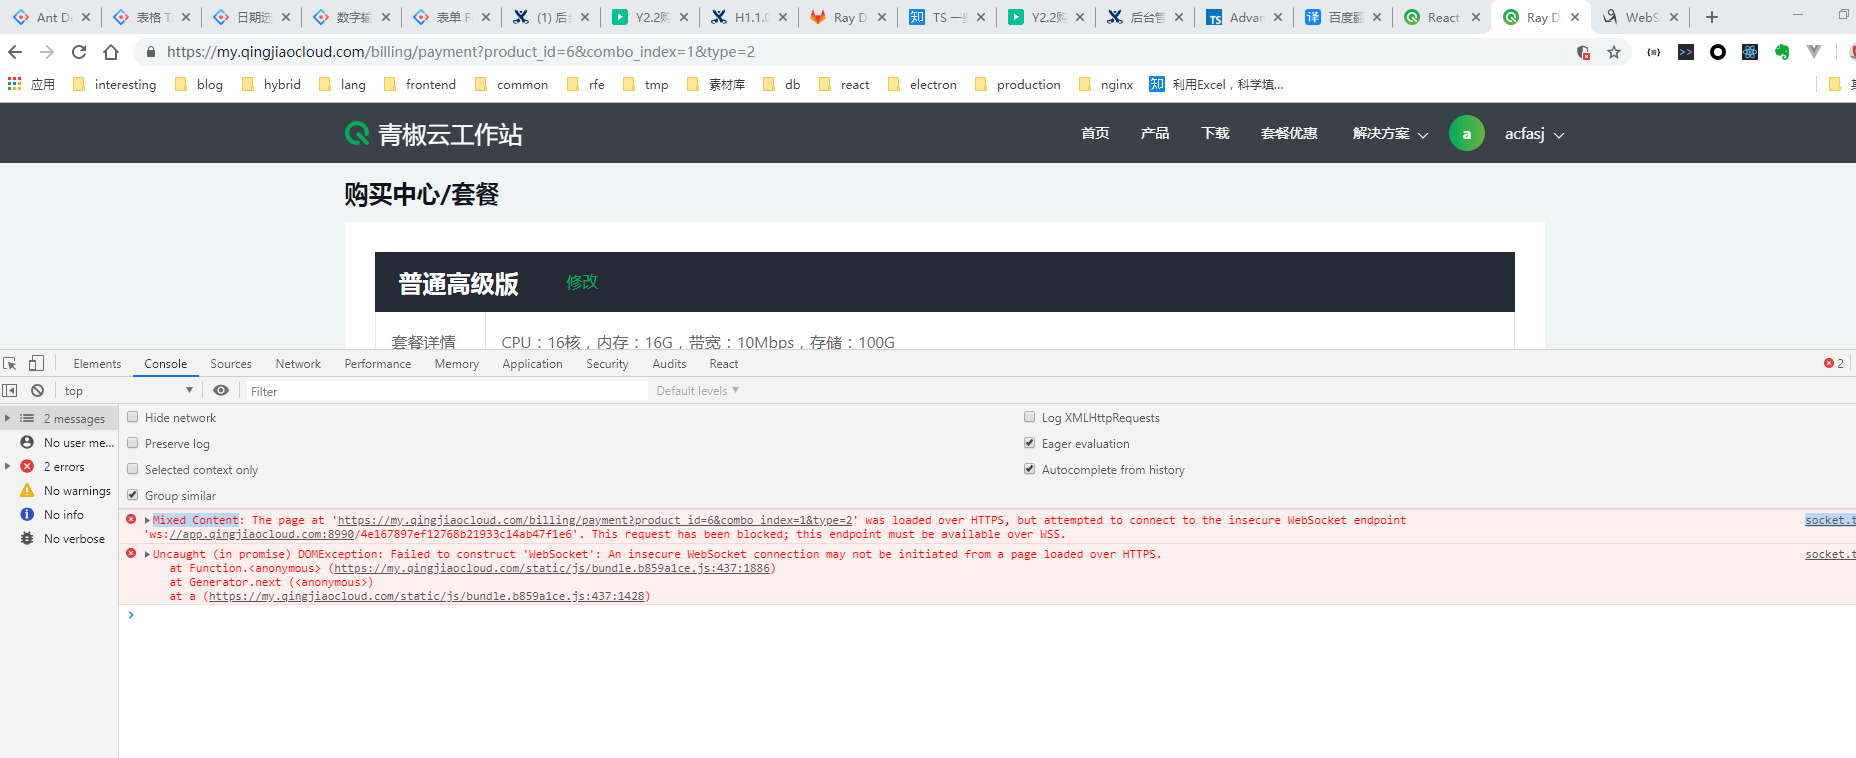Viewport: 1856px width, 758px height.
Task: Enable the Preserve log checkbox
Action: (132, 443)
